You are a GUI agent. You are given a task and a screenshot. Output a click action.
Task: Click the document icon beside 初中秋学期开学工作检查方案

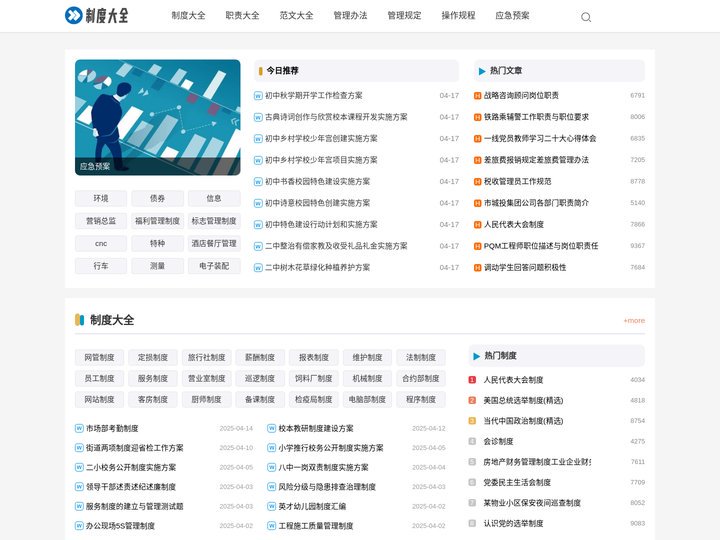pos(258,96)
